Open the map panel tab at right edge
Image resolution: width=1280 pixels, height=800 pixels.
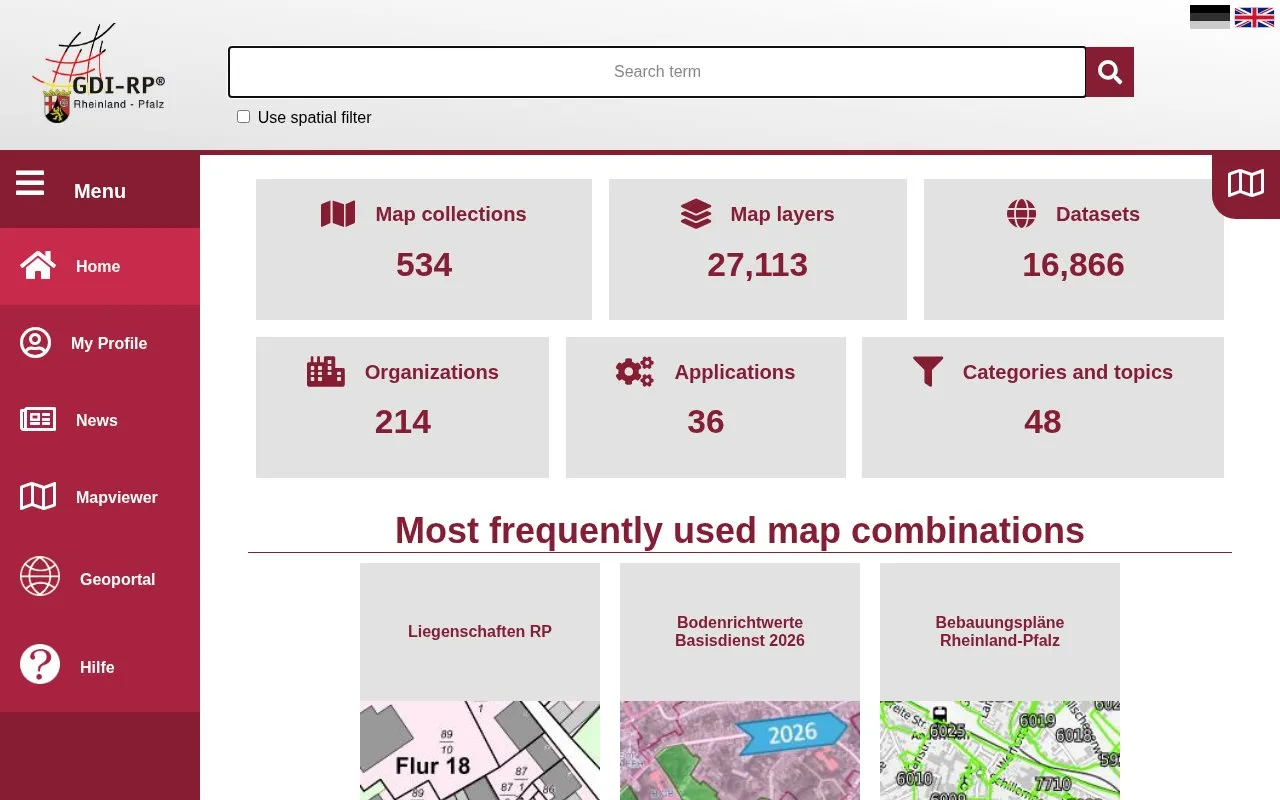pyautogui.click(x=1246, y=184)
